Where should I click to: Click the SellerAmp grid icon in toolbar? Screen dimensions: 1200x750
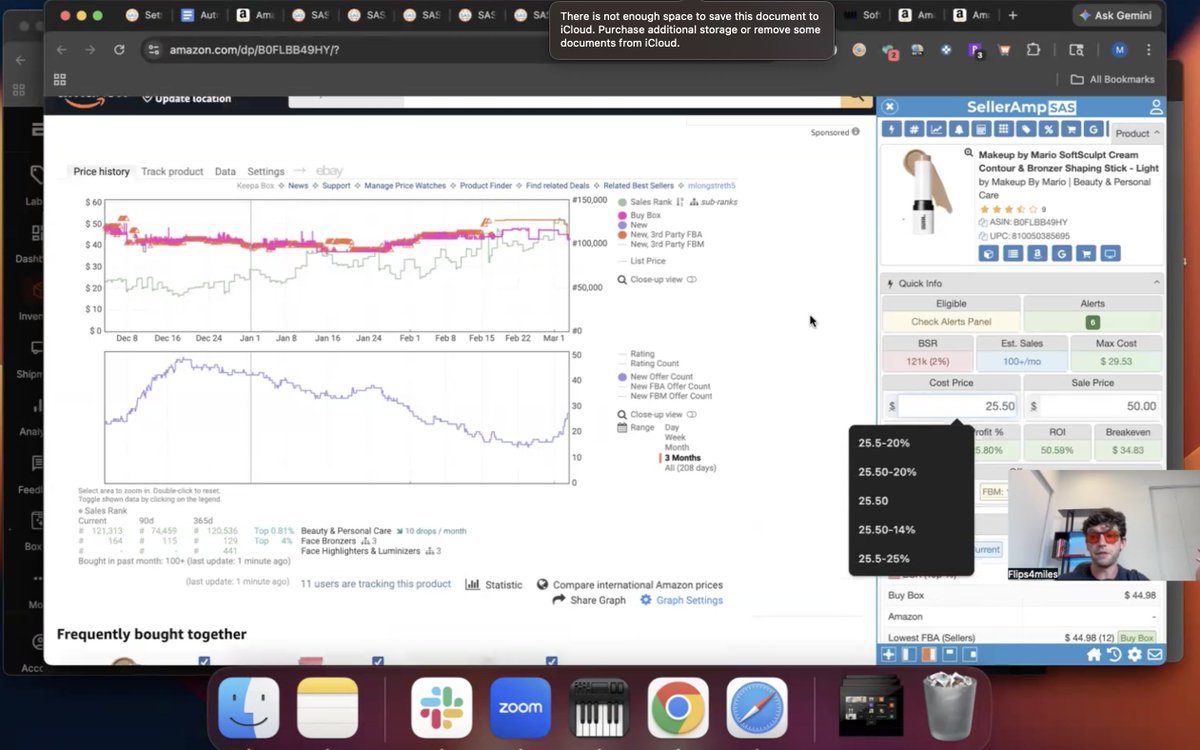coord(1004,129)
